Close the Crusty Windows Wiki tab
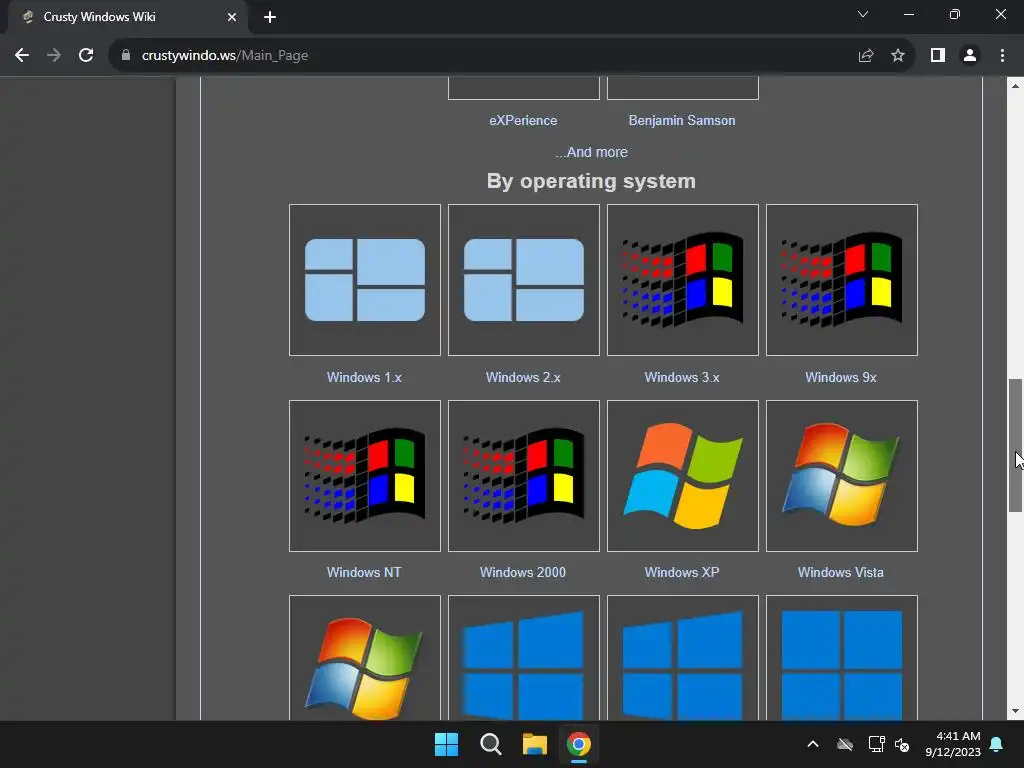1024x768 pixels. coord(232,17)
